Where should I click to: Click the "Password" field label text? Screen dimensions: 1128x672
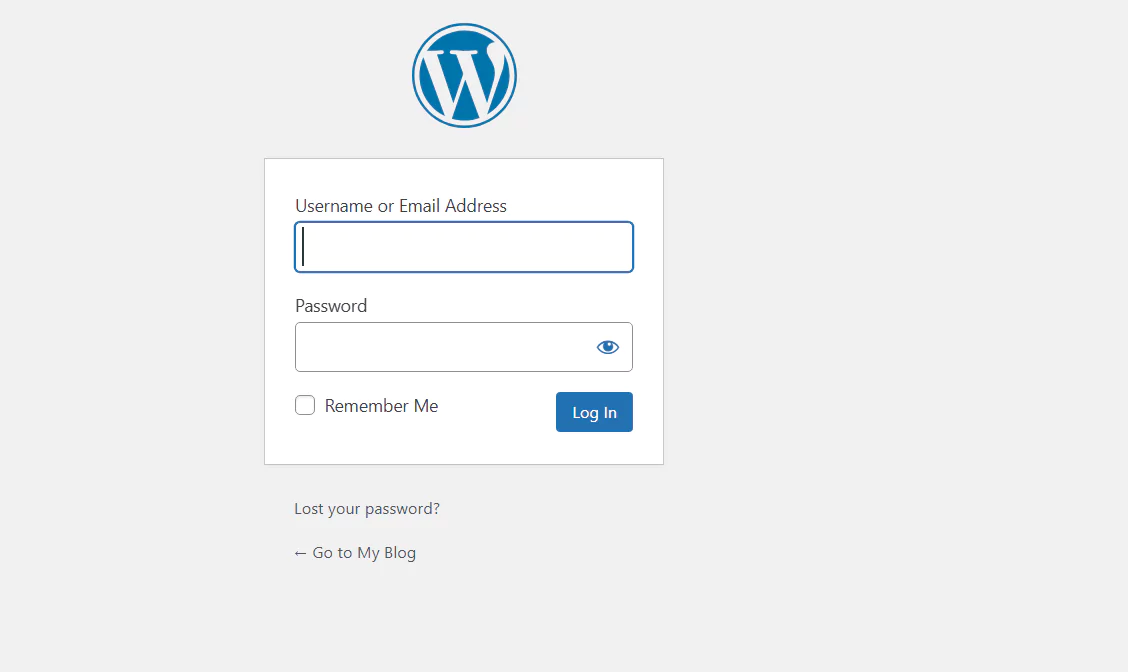pyautogui.click(x=331, y=306)
